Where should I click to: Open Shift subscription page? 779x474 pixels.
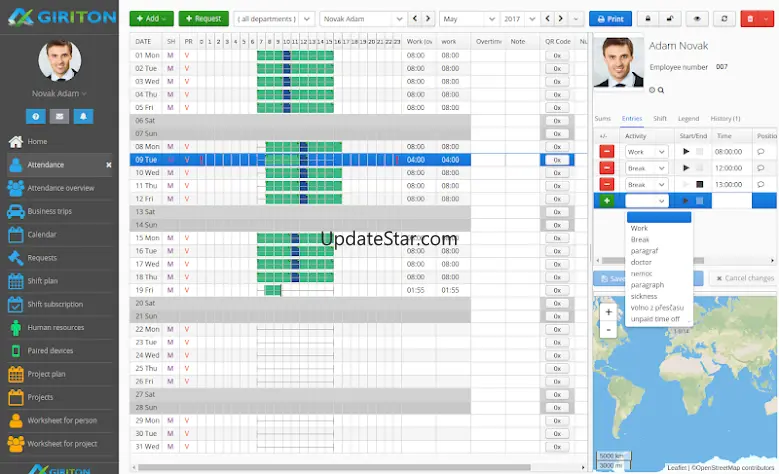(55, 304)
